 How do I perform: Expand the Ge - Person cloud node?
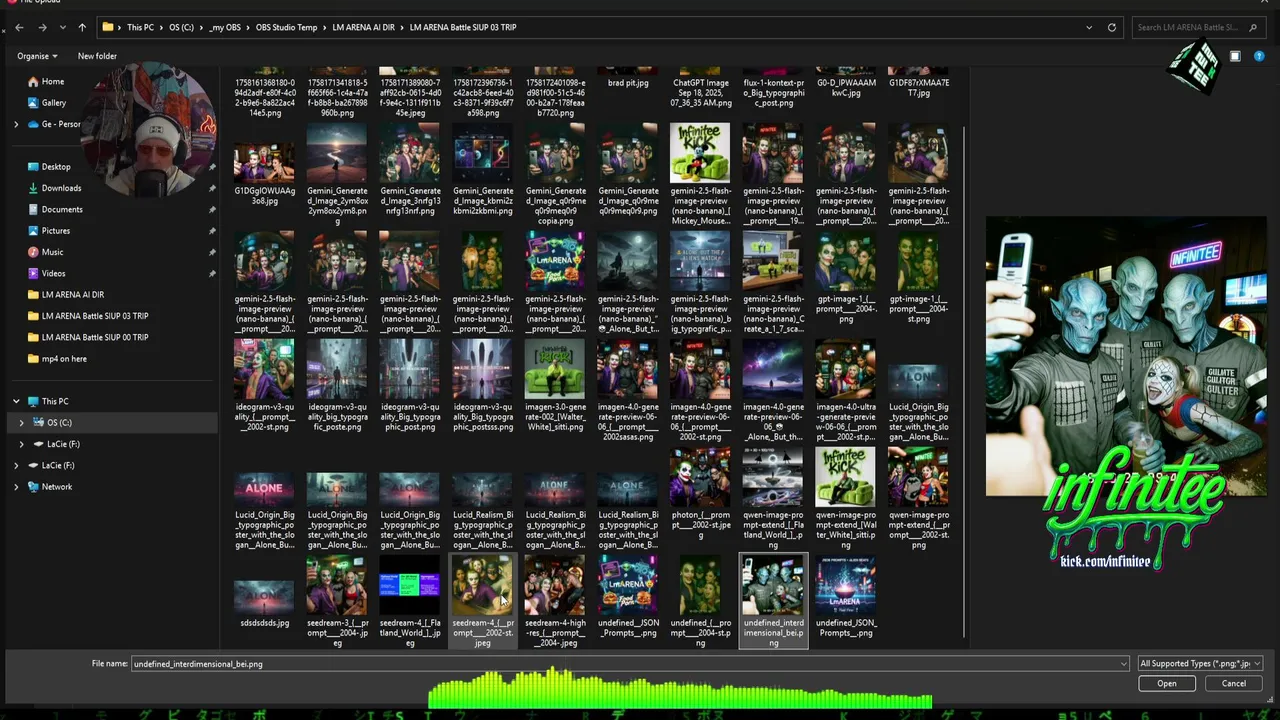(x=16, y=124)
